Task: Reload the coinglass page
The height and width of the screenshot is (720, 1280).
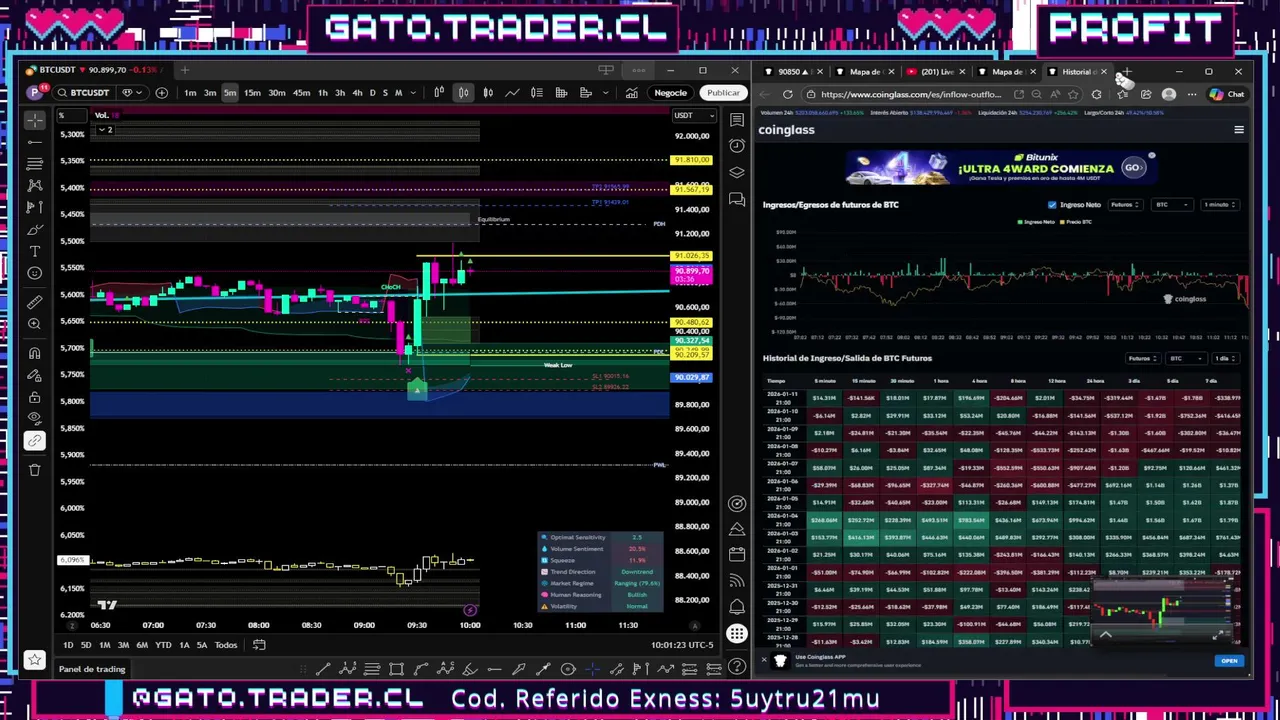Action: [788, 95]
